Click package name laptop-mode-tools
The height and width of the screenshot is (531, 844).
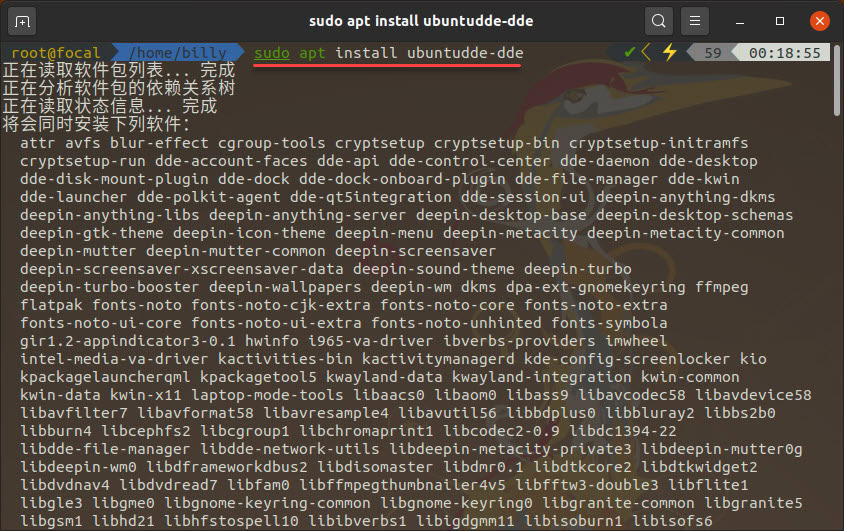pyautogui.click(x=268, y=395)
